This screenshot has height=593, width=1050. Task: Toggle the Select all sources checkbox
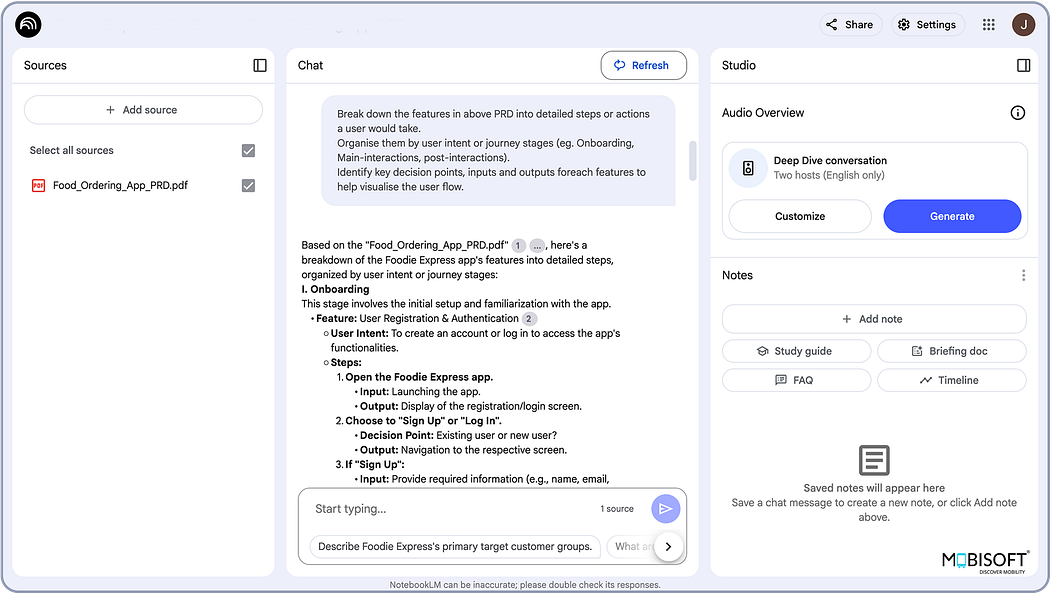[x=248, y=150]
